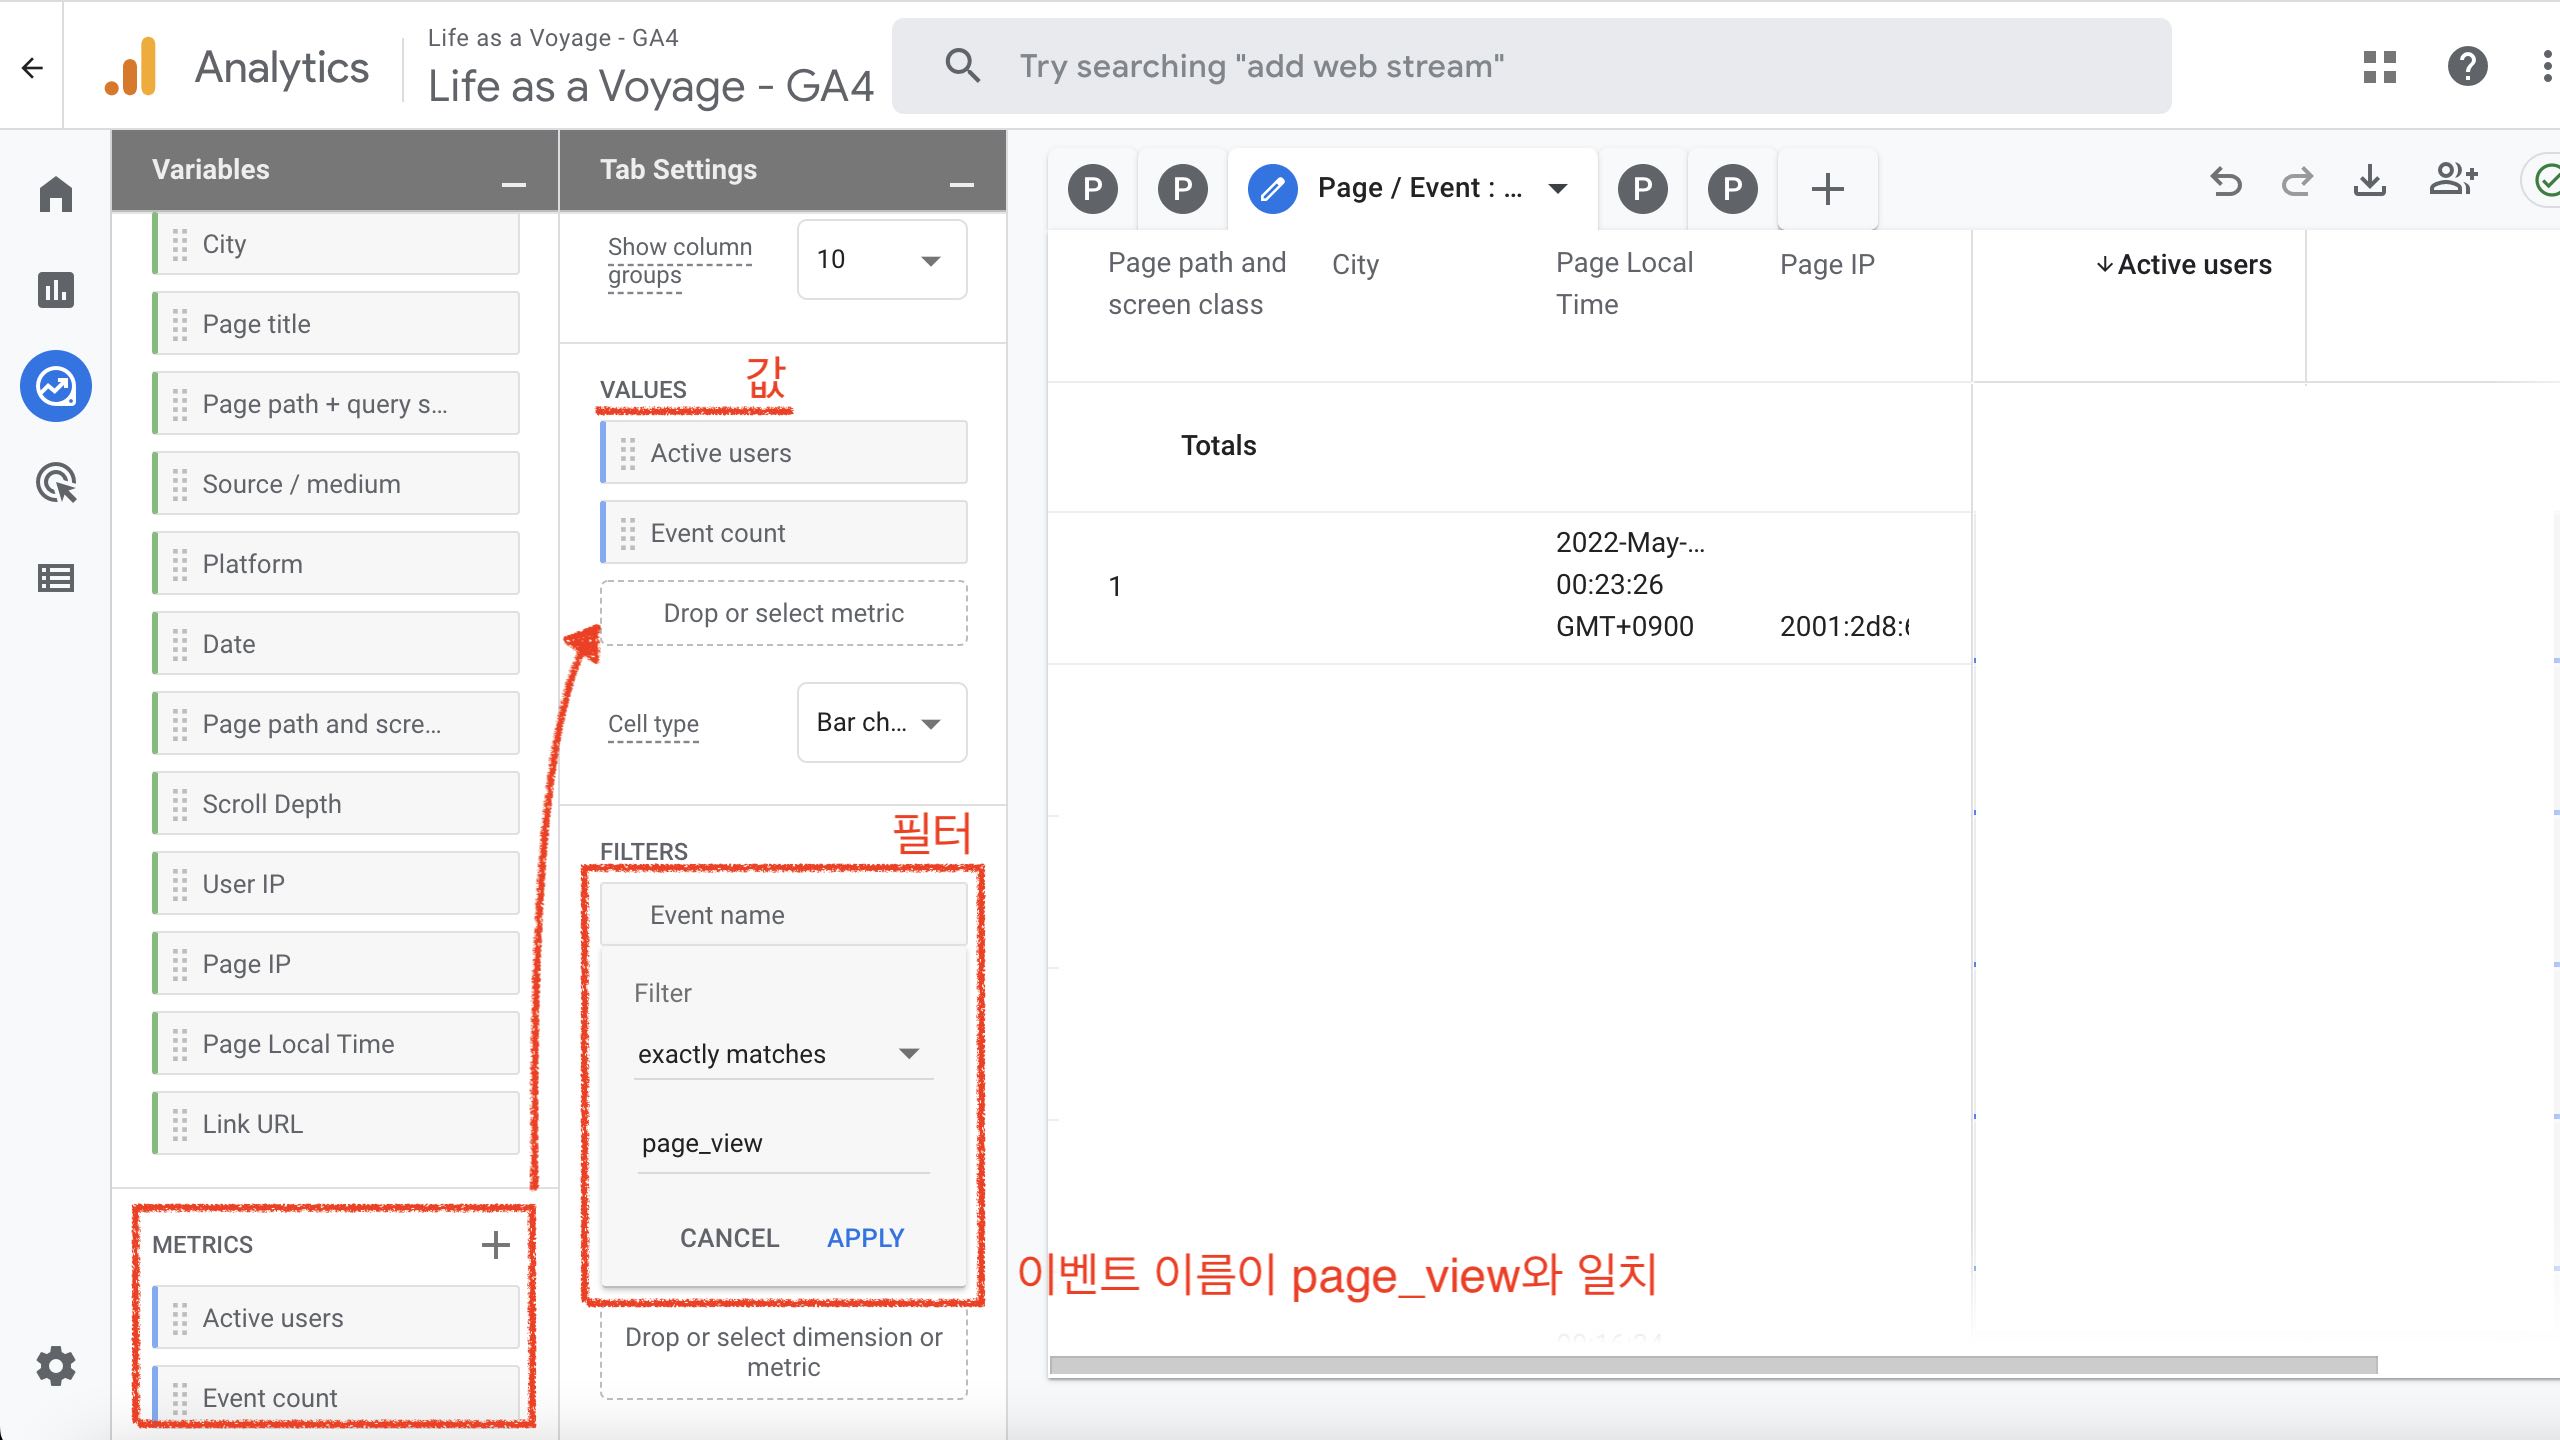The width and height of the screenshot is (2560, 1440).
Task: Rename tab using the pencil edit icon
Action: 1270,187
